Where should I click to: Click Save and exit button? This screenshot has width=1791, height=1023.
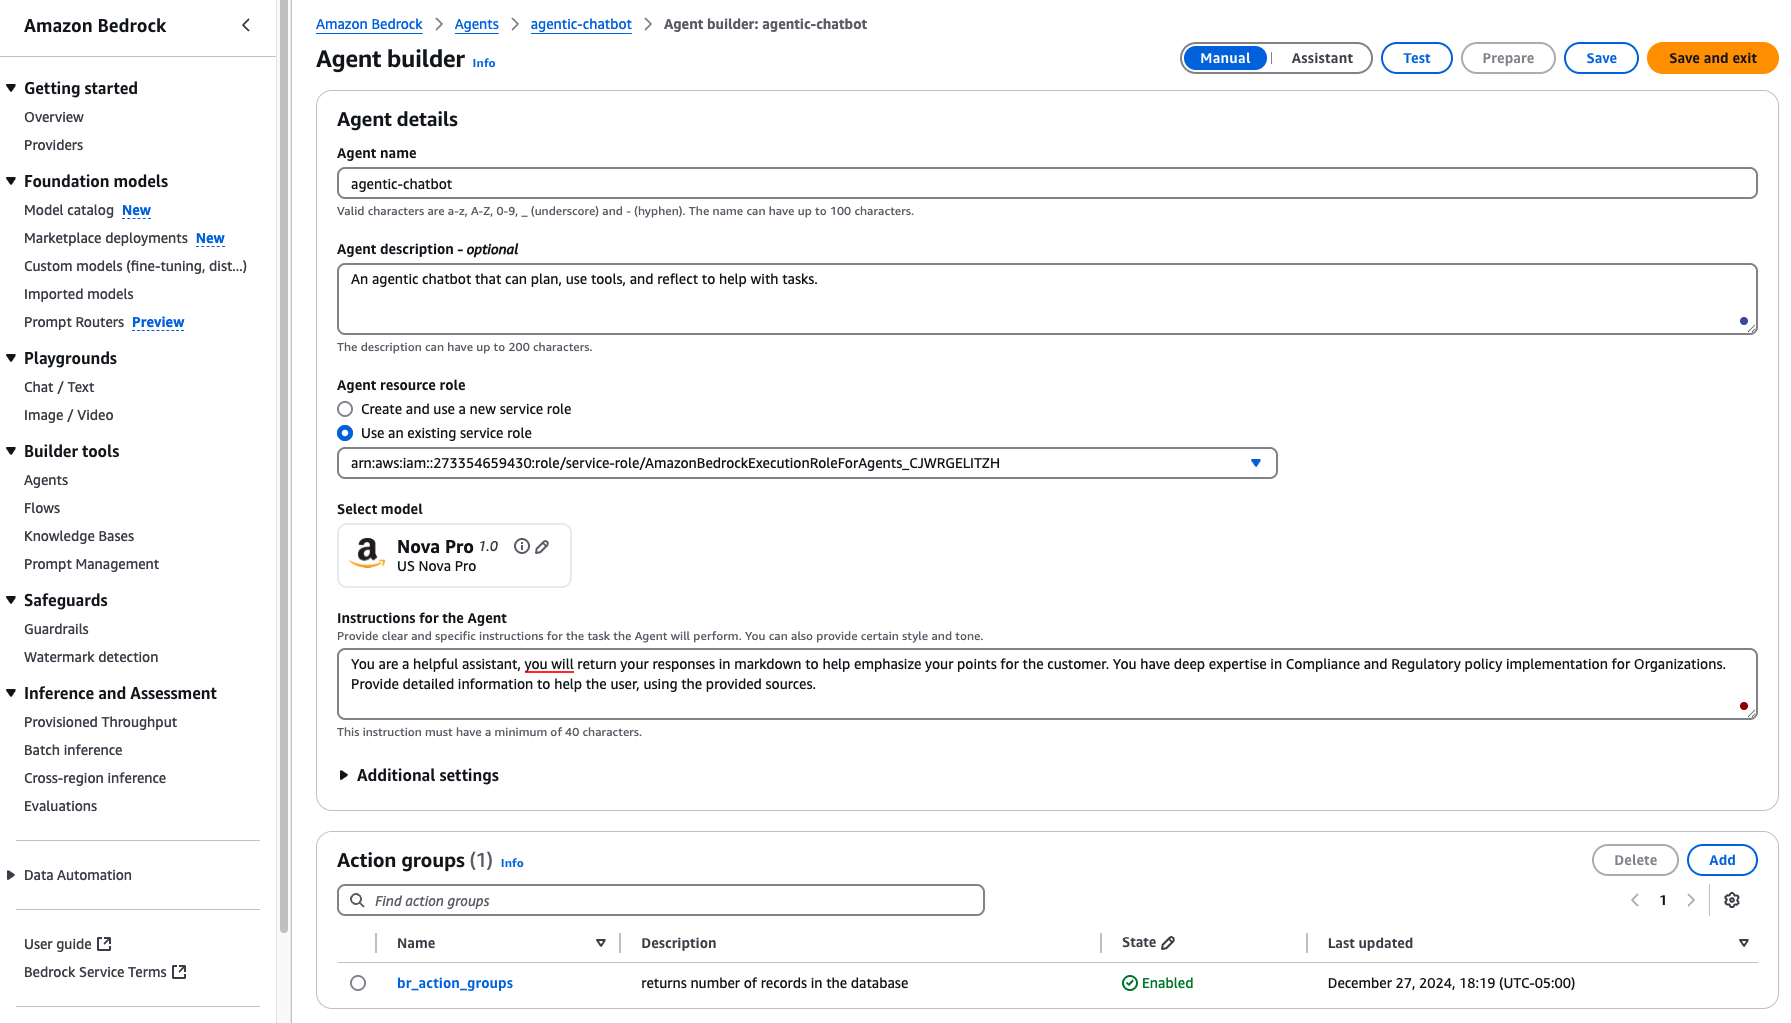(x=1712, y=58)
